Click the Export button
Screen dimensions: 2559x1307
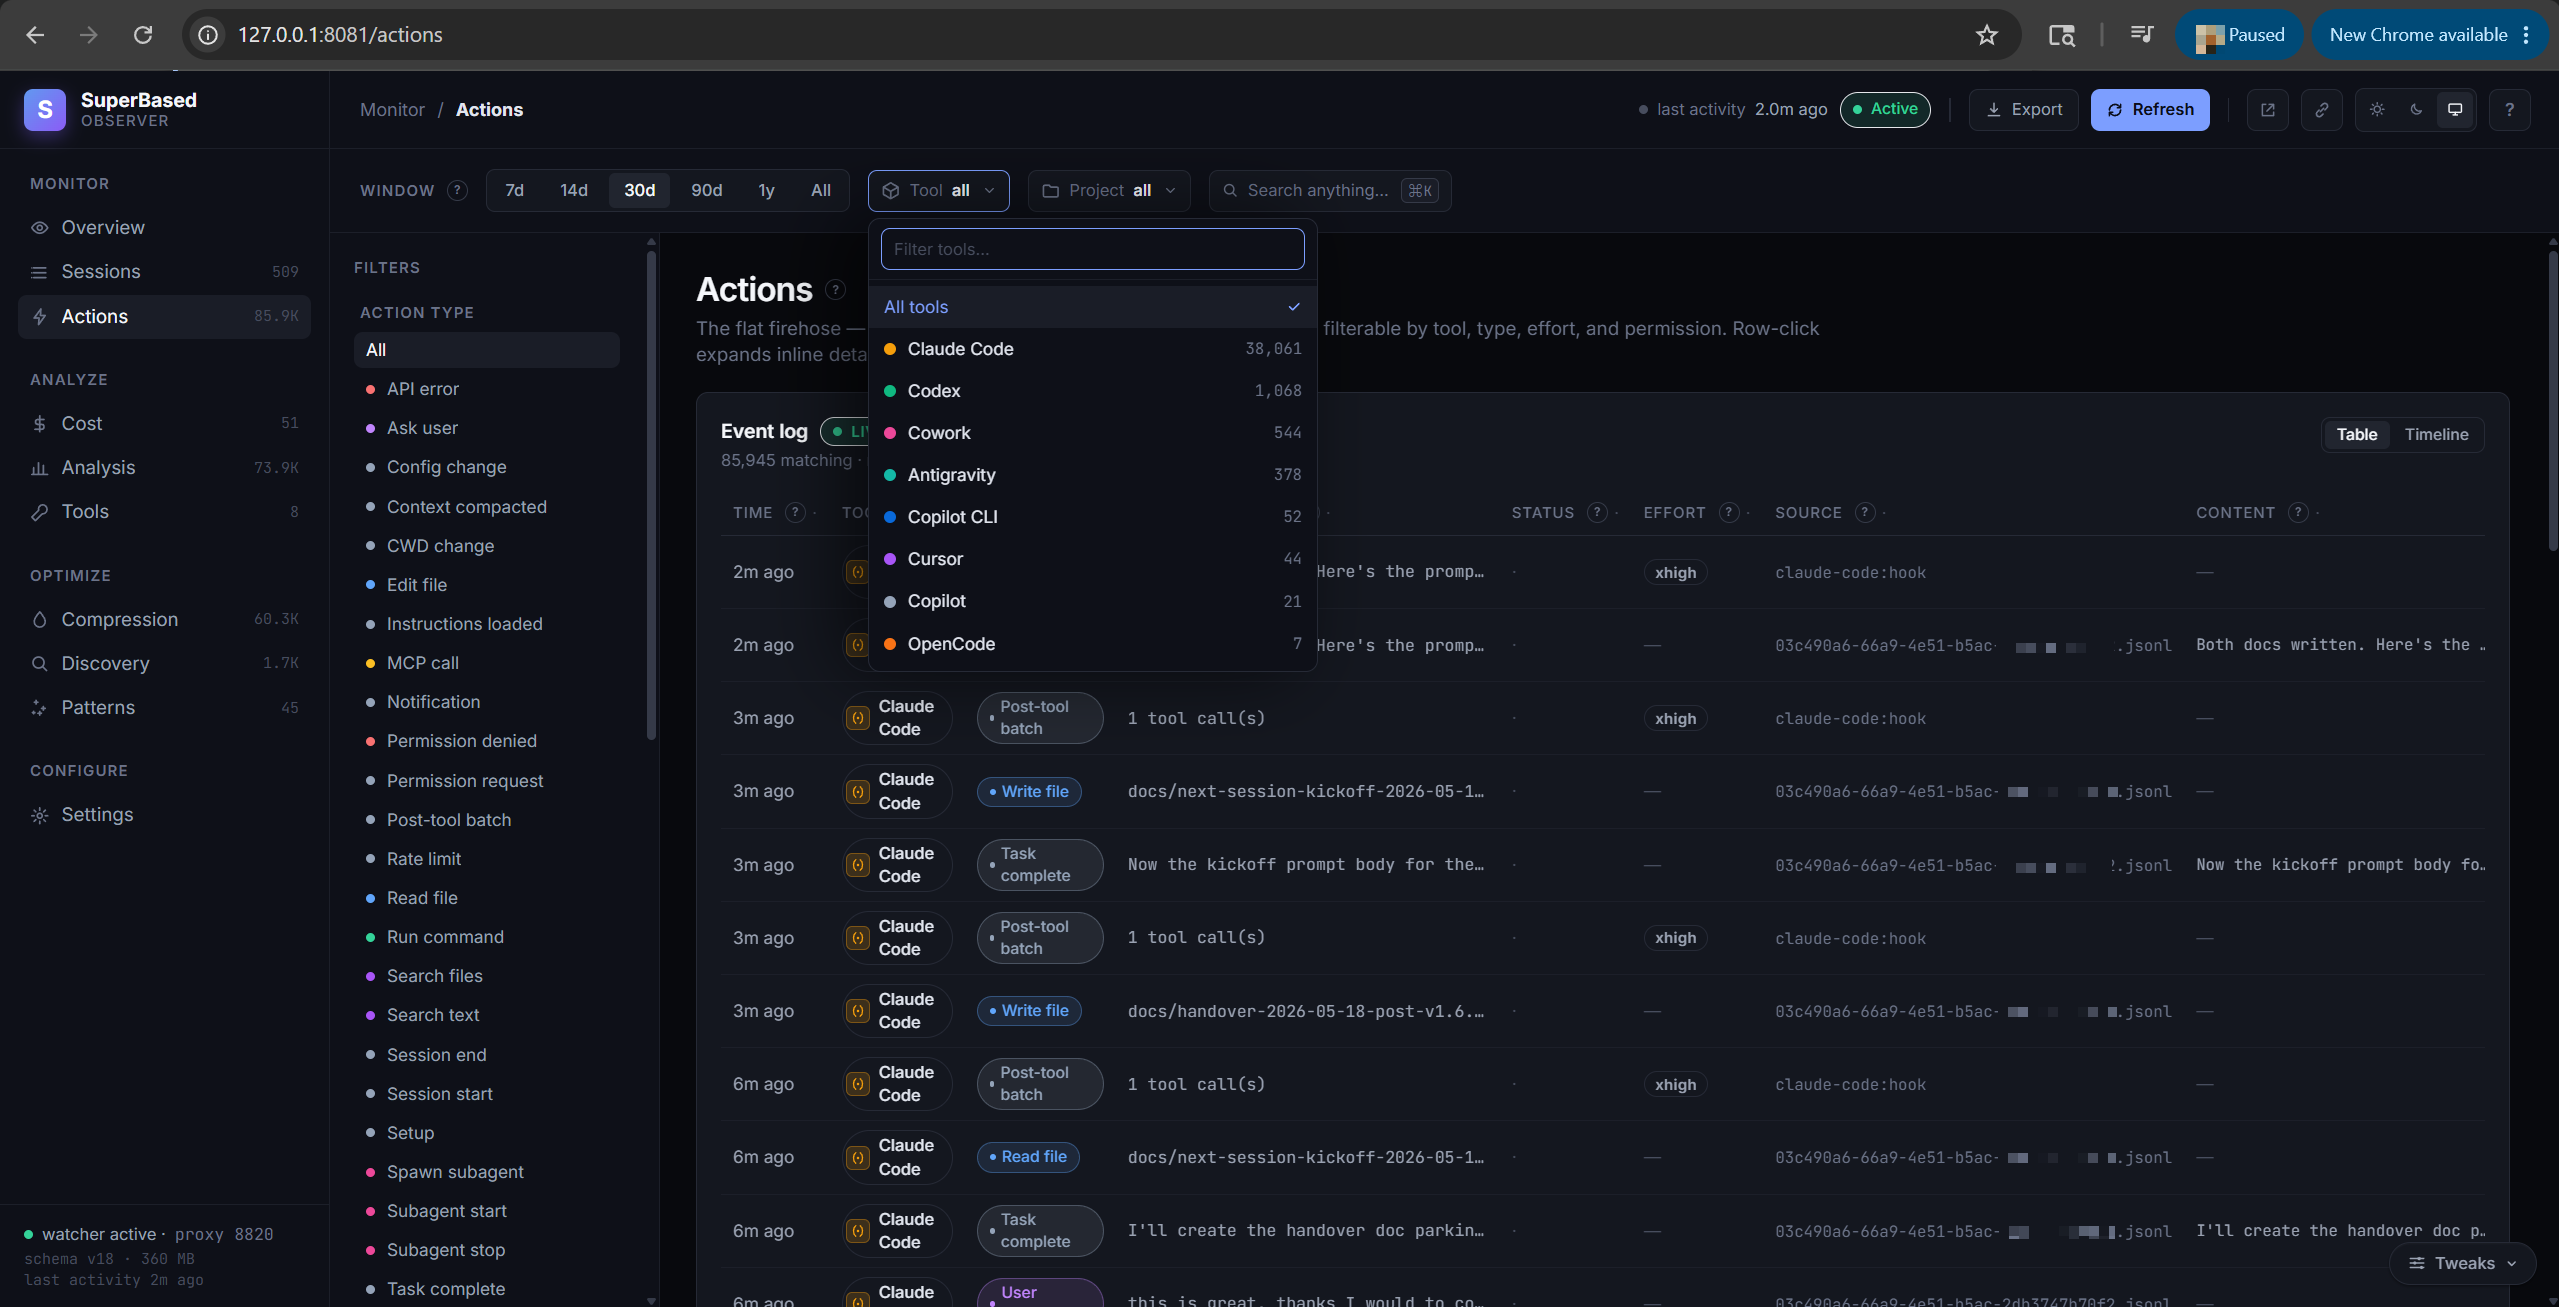[x=2023, y=110]
